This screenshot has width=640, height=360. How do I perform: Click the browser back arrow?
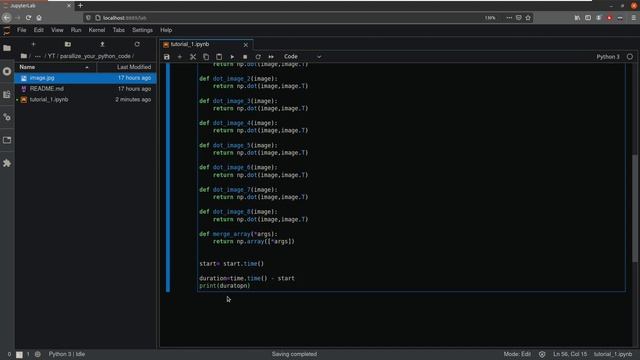(x=7, y=18)
